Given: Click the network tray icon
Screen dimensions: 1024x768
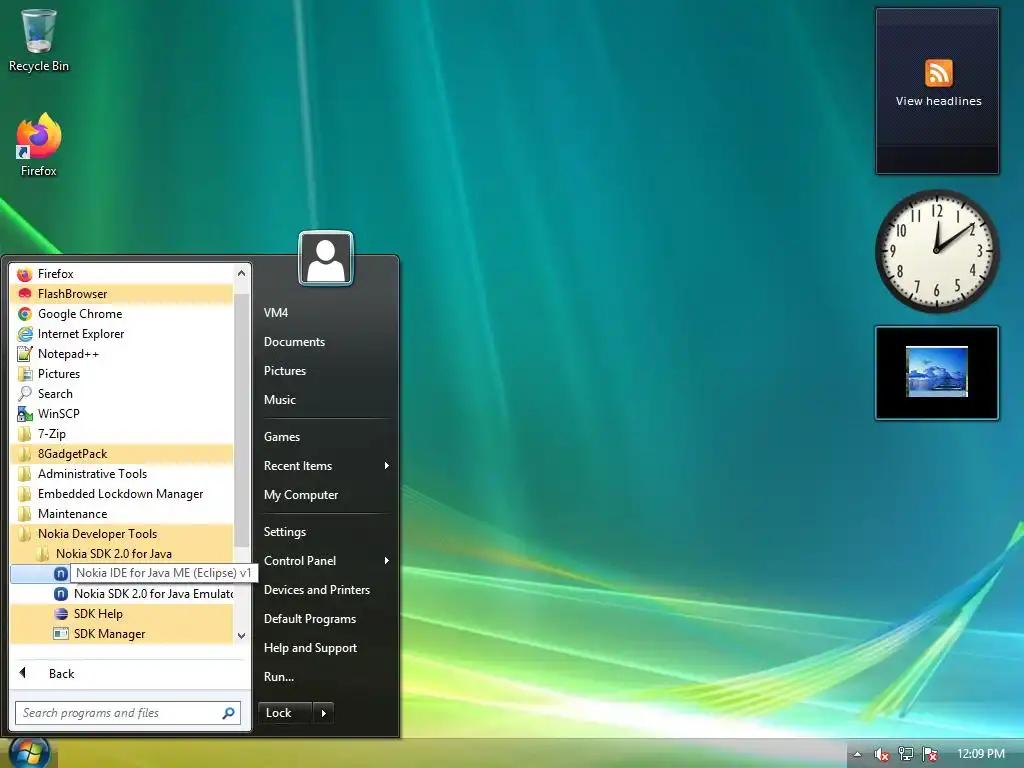Looking at the screenshot, I should [x=906, y=754].
